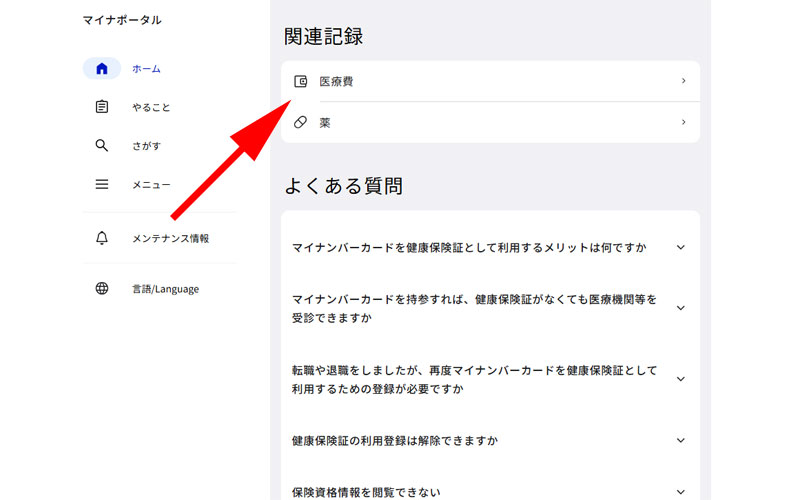Click the right chevron on 薬 row
Image resolution: width=800 pixels, height=500 pixels.
click(683, 122)
